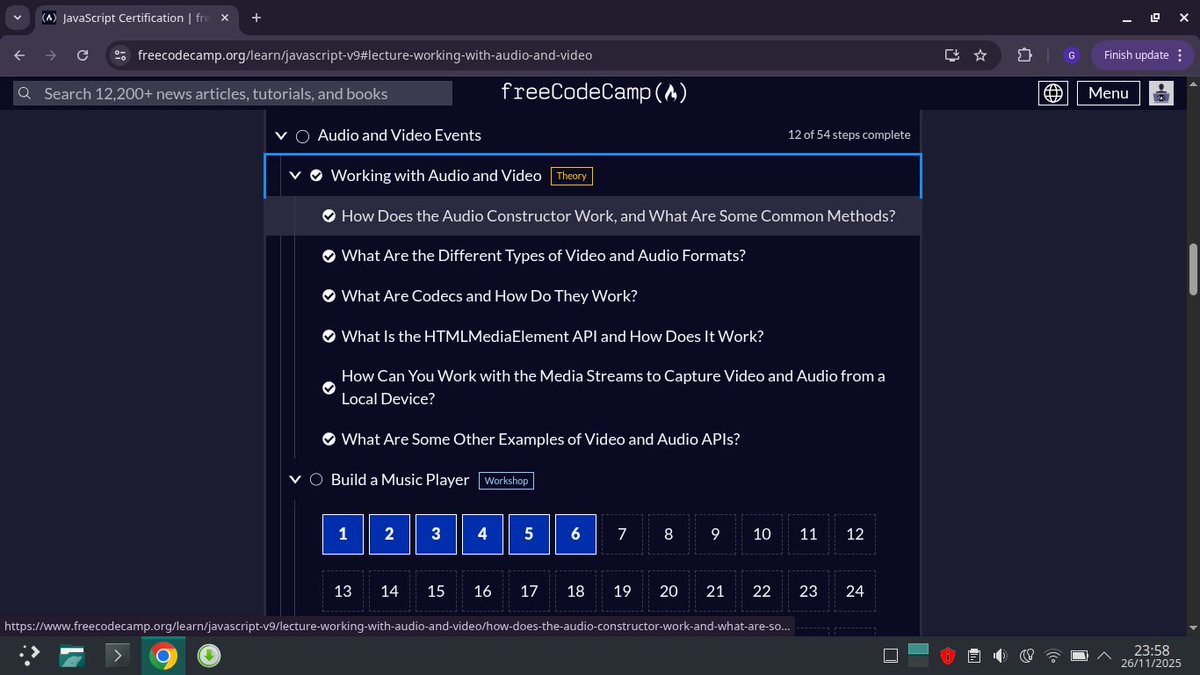Open the volume tray icon
The width and height of the screenshot is (1200, 675).
[x=1000, y=656]
